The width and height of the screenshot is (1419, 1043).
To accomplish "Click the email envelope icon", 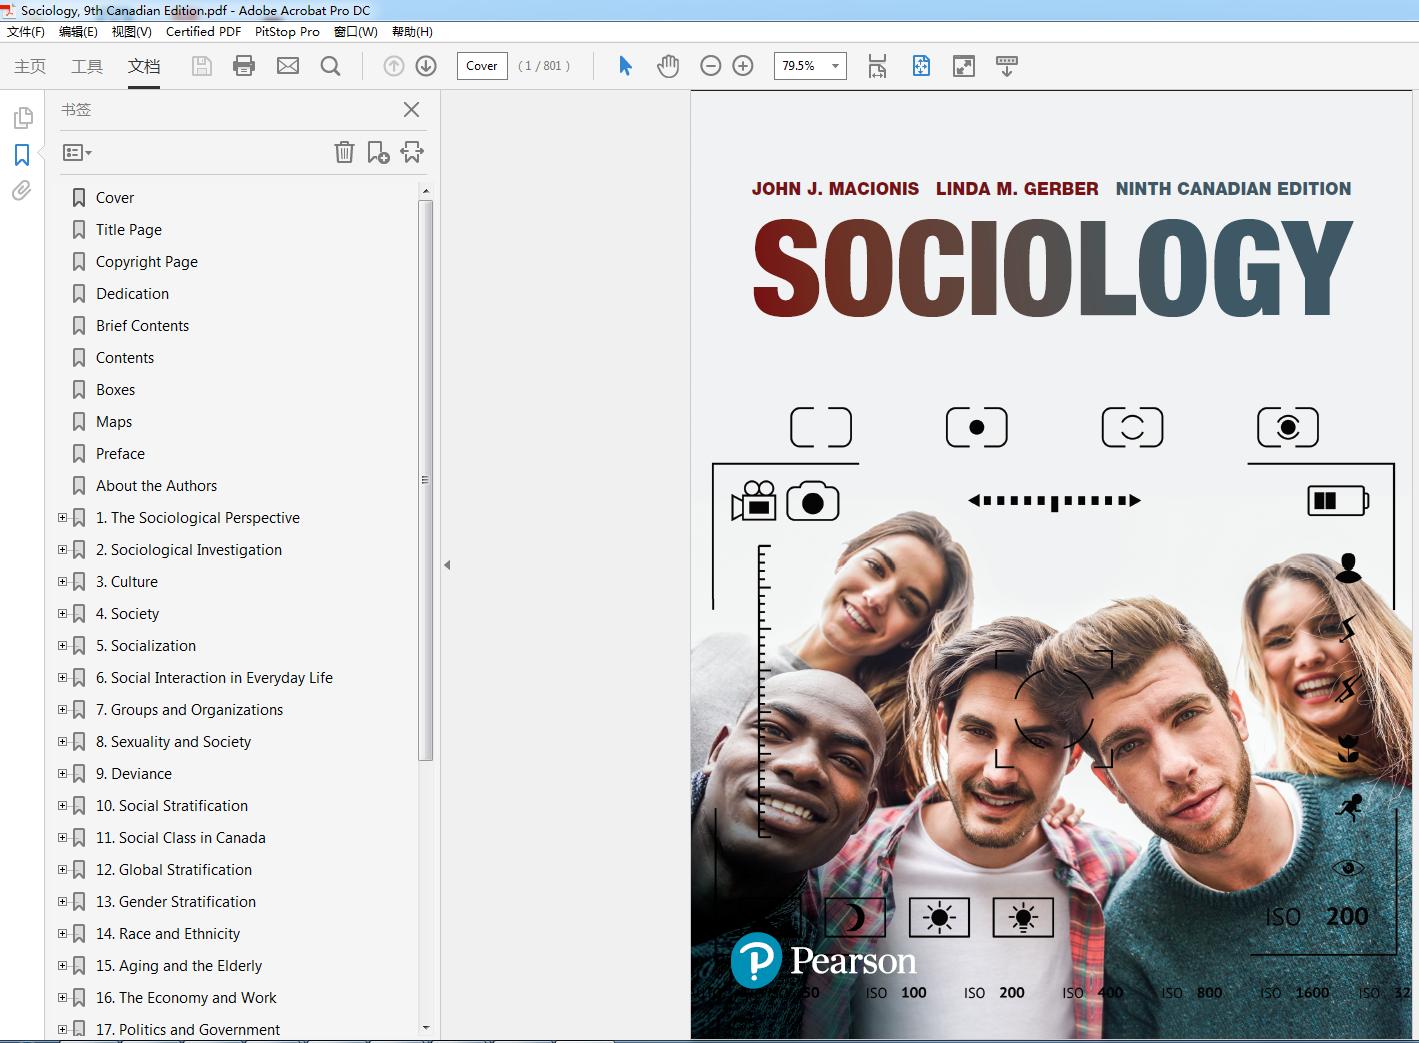I will (x=288, y=66).
